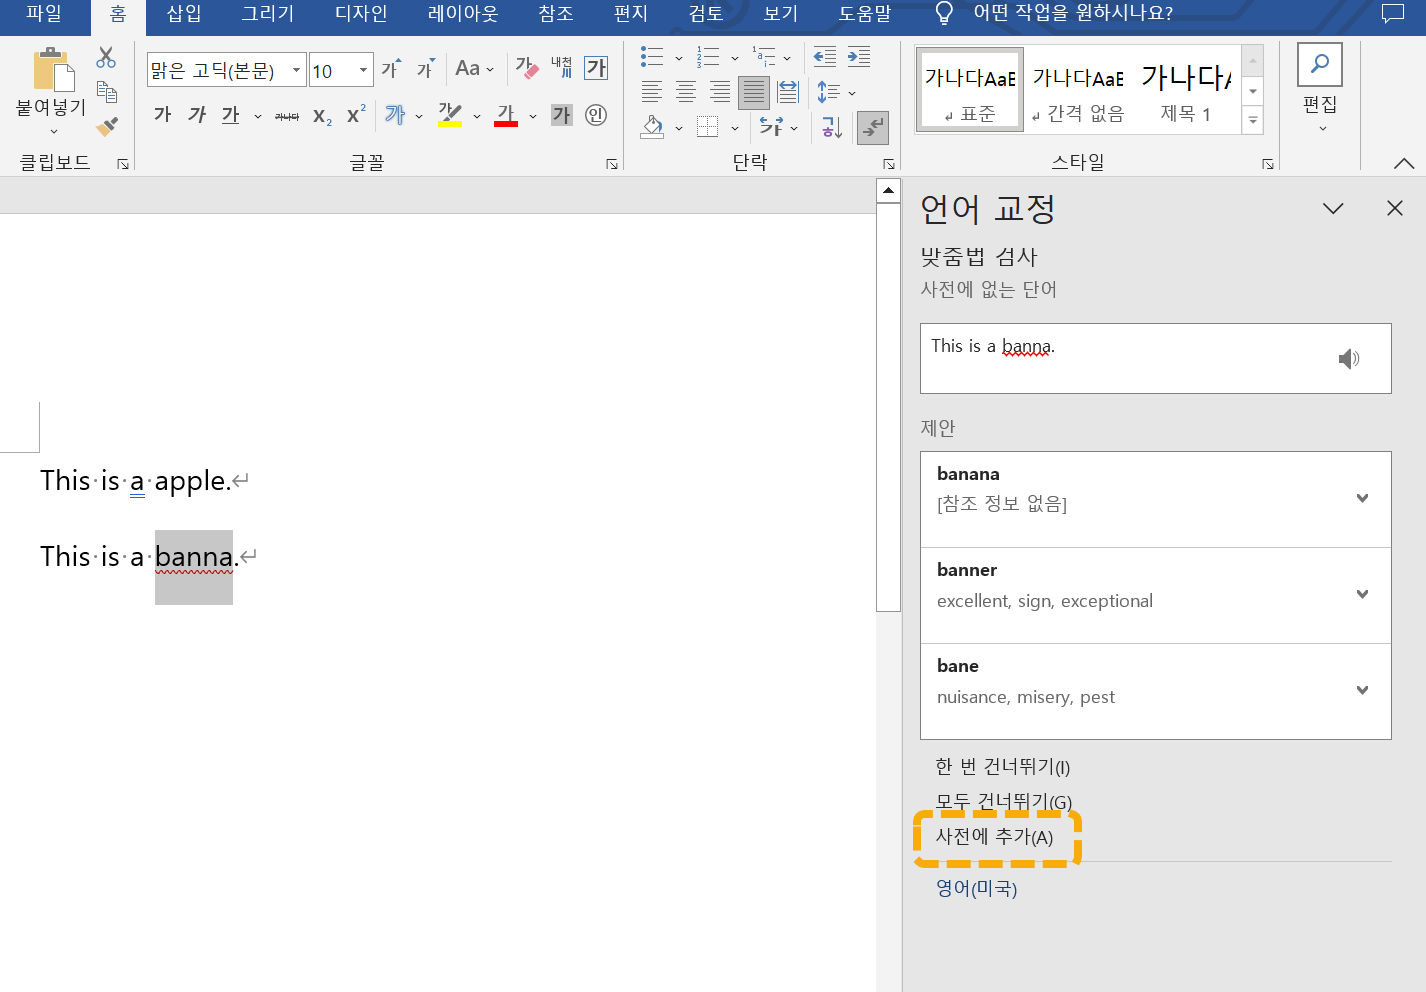Image resolution: width=1426 pixels, height=992 pixels.
Task: Click the sort icon in paragraph group
Action: [830, 127]
